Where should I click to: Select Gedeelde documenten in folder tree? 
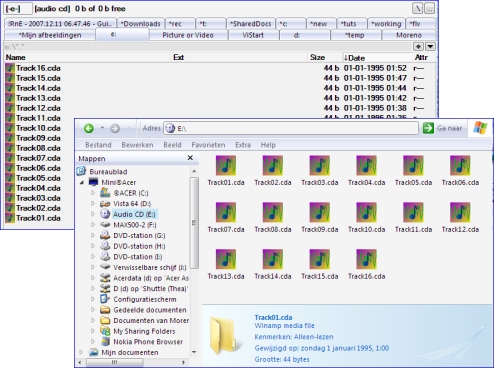150,310
